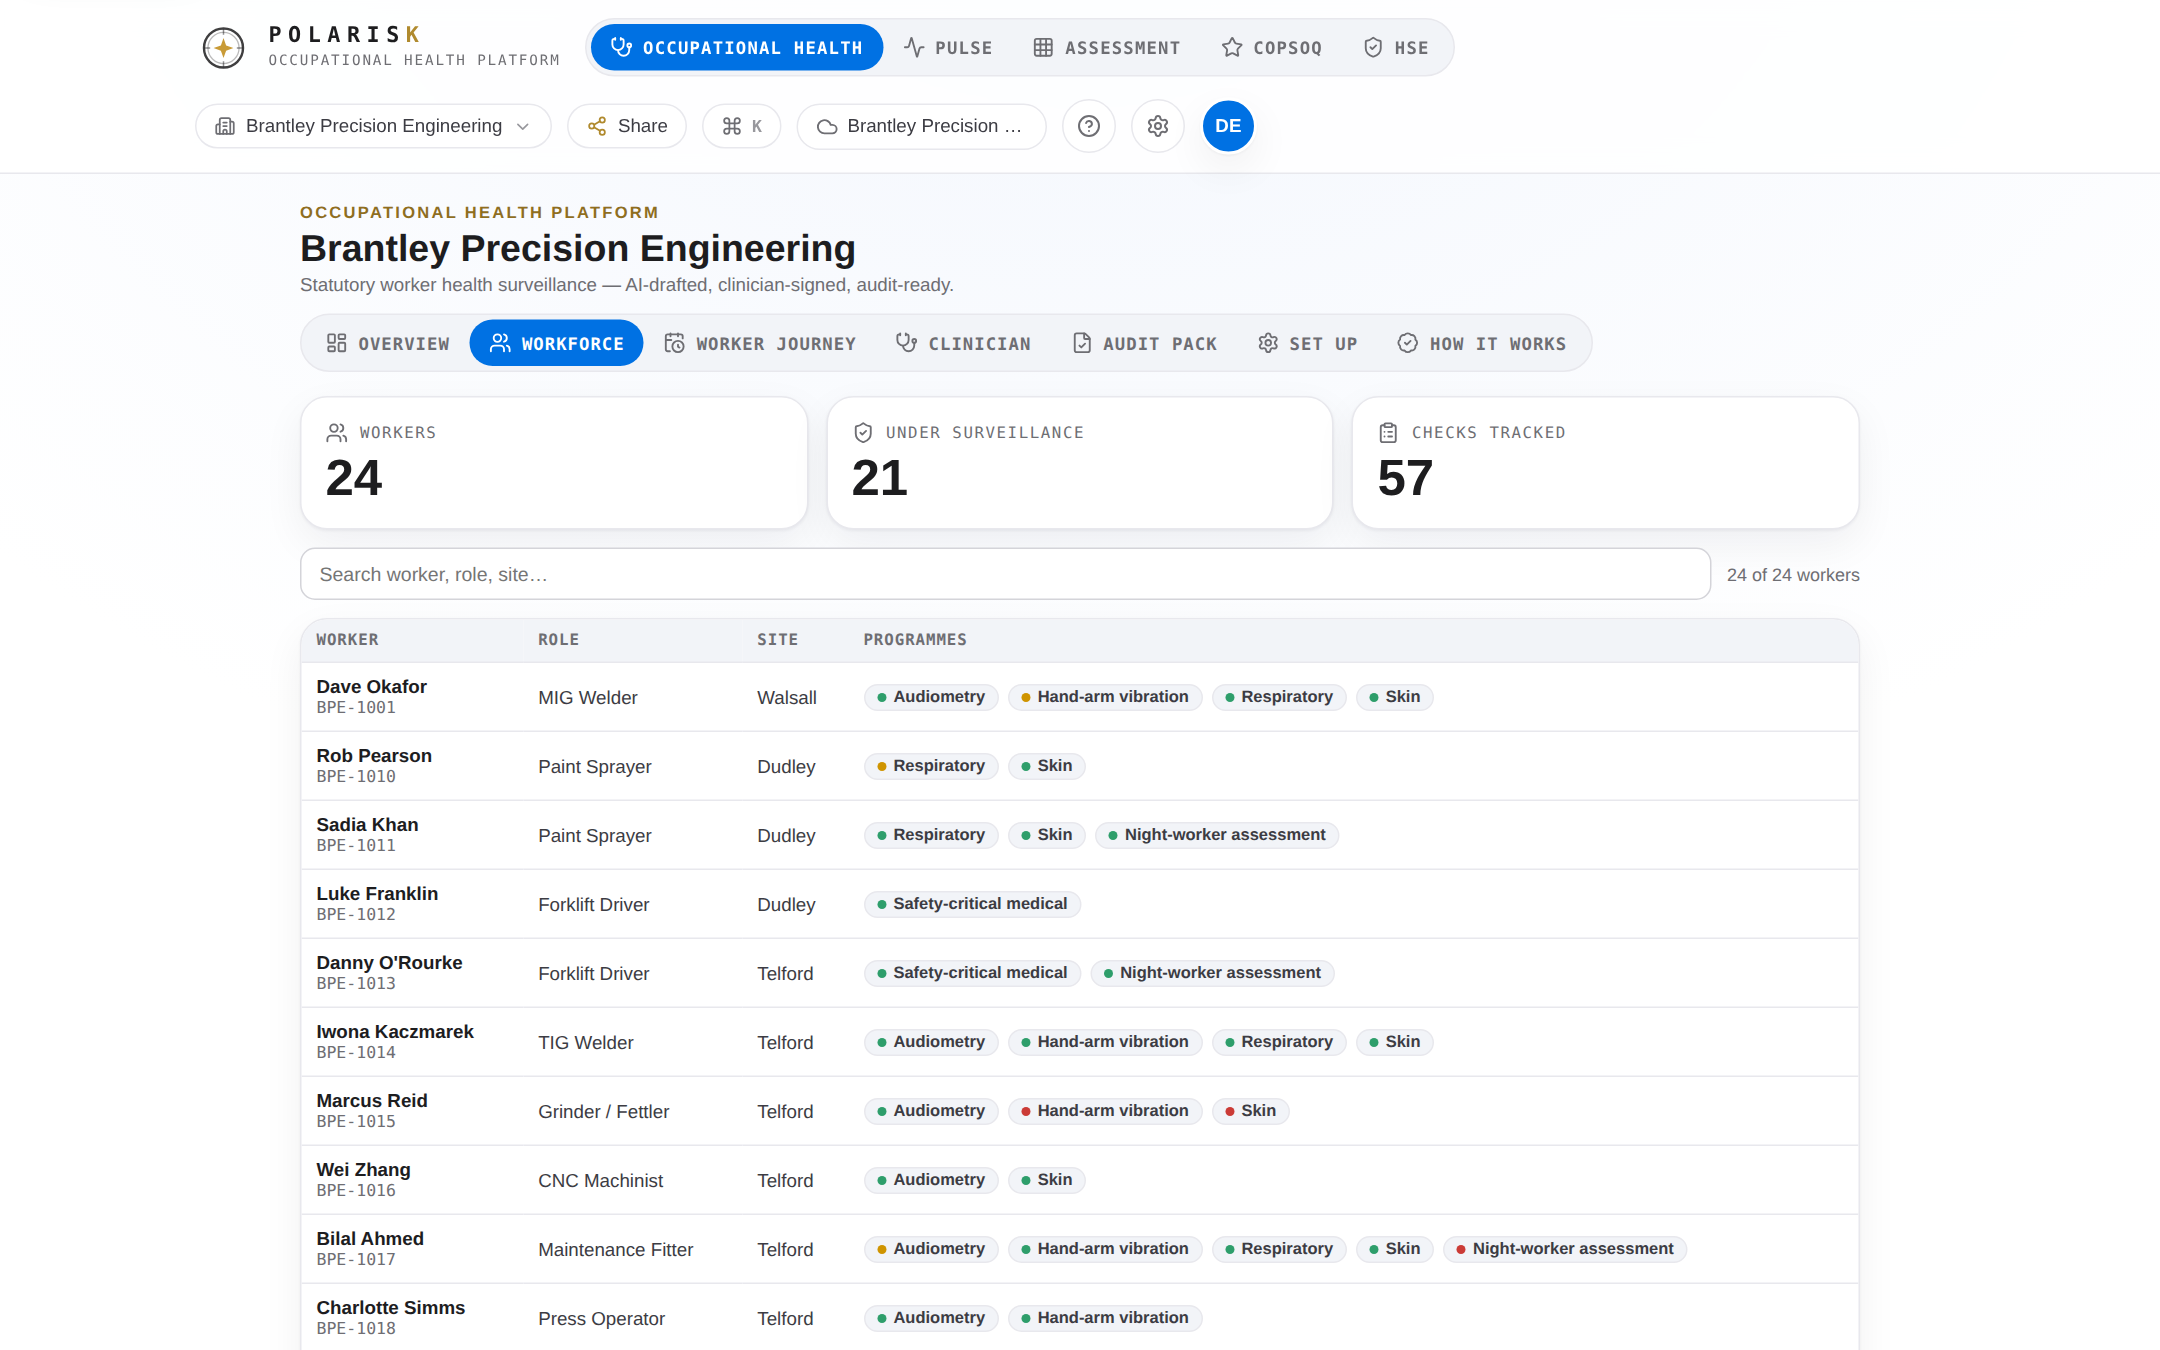Image resolution: width=2160 pixels, height=1350 pixels.
Task: Click the Site column header
Action: [x=777, y=640]
